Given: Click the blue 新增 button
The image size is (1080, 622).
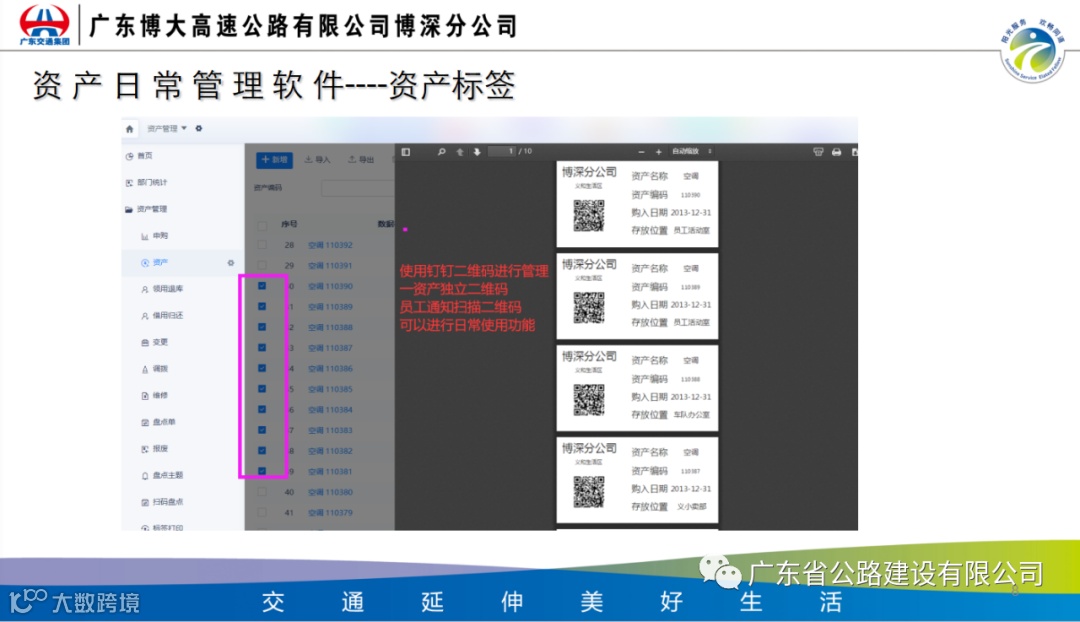Looking at the screenshot, I should pyautogui.click(x=274, y=160).
